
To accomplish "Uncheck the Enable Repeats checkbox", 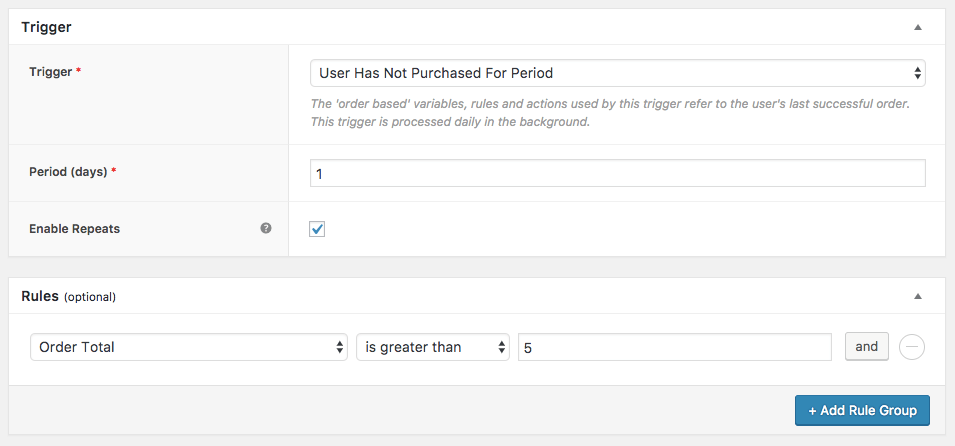I will [318, 229].
